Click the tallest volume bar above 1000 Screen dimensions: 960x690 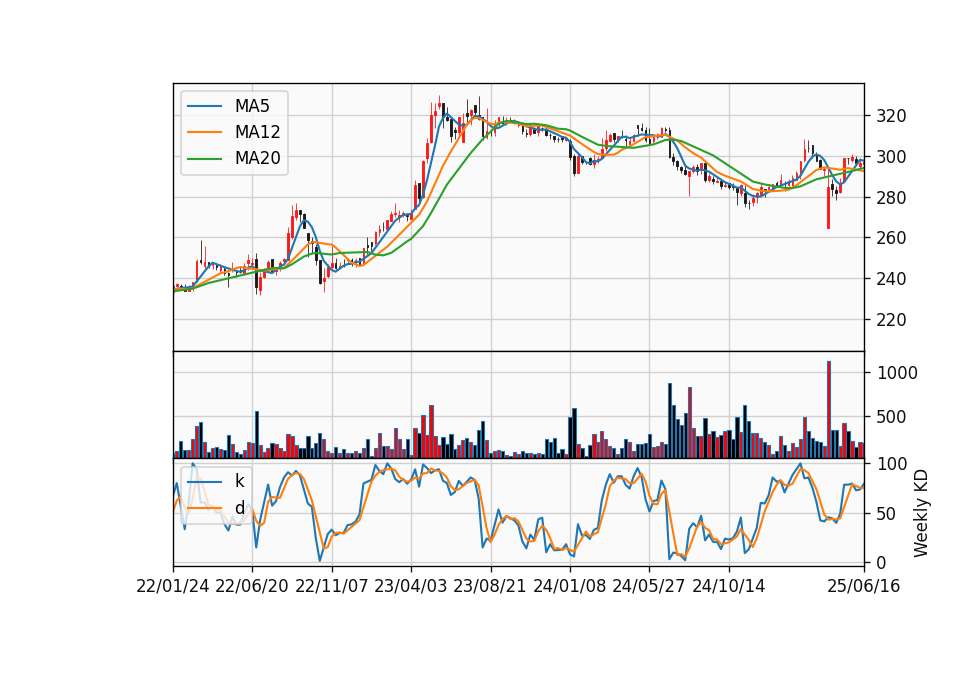pyautogui.click(x=829, y=410)
